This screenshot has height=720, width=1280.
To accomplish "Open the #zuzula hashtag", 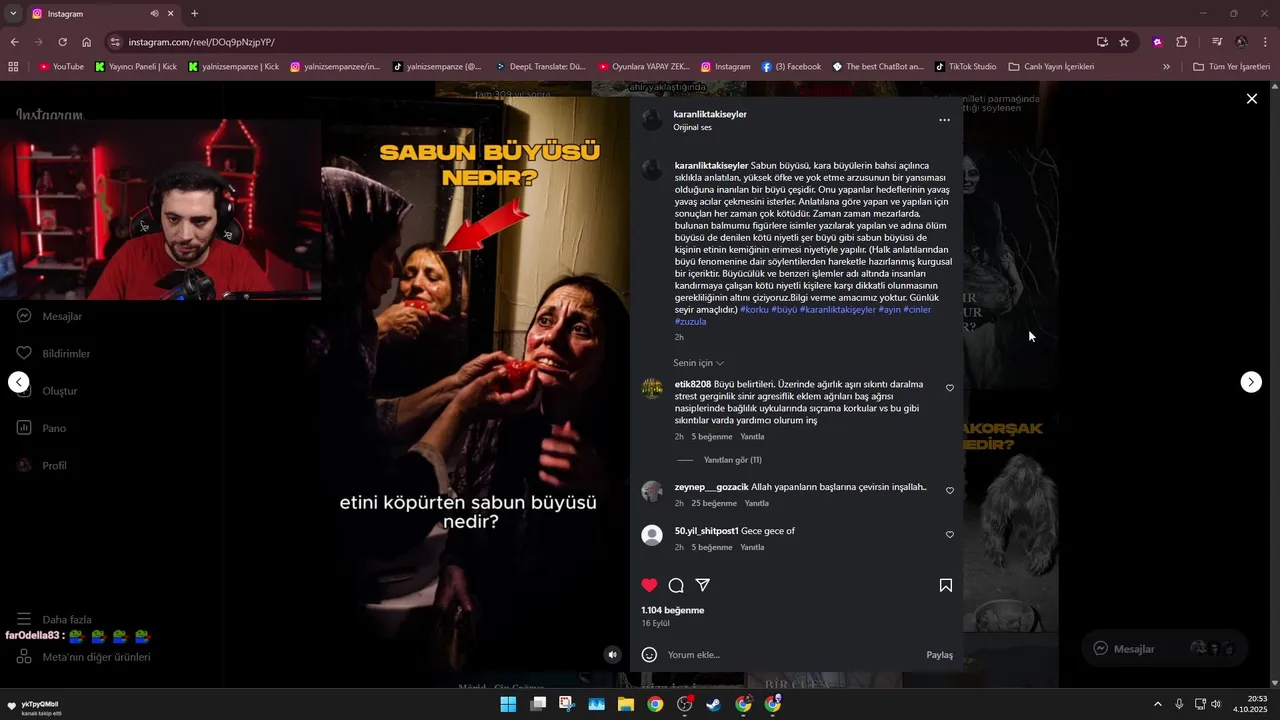I will pos(691,322).
